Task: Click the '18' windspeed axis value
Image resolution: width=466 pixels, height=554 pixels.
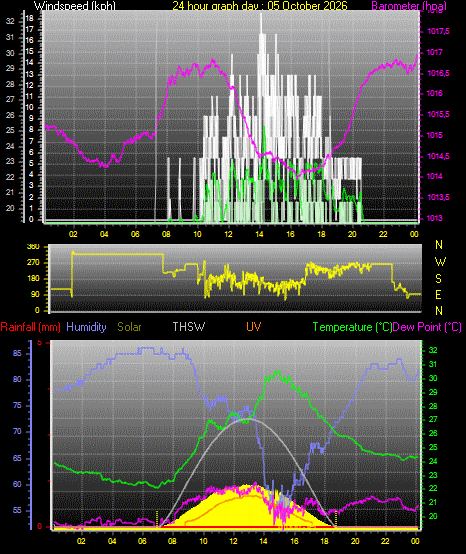Action: (30, 18)
